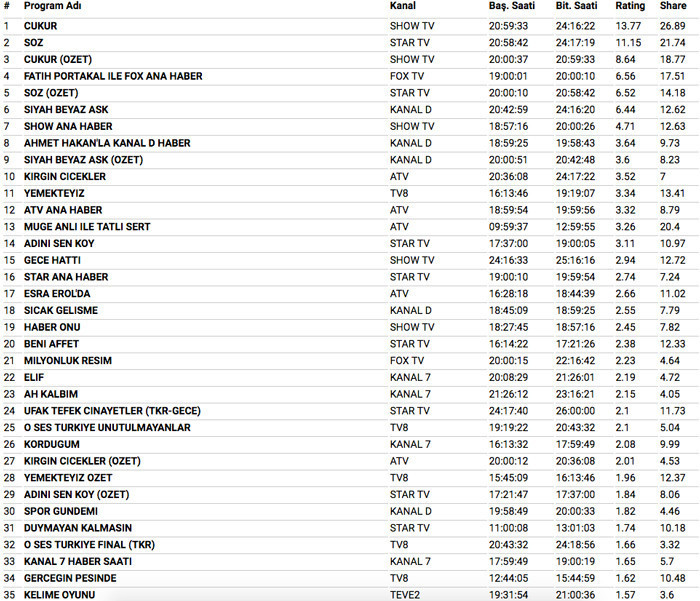
Task: Click the 'Rating' column header
Action: coord(630,6)
